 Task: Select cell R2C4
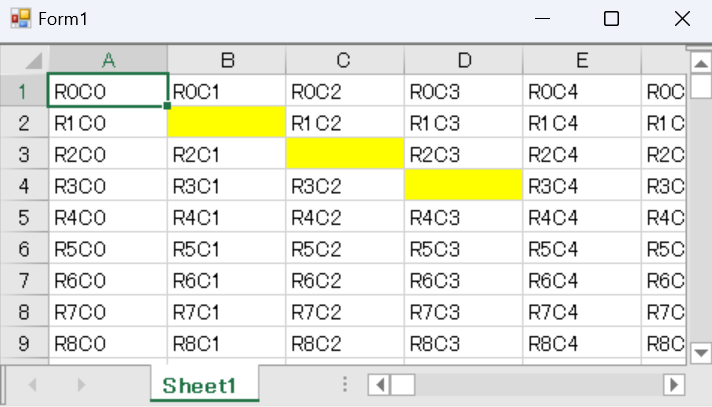click(582, 154)
